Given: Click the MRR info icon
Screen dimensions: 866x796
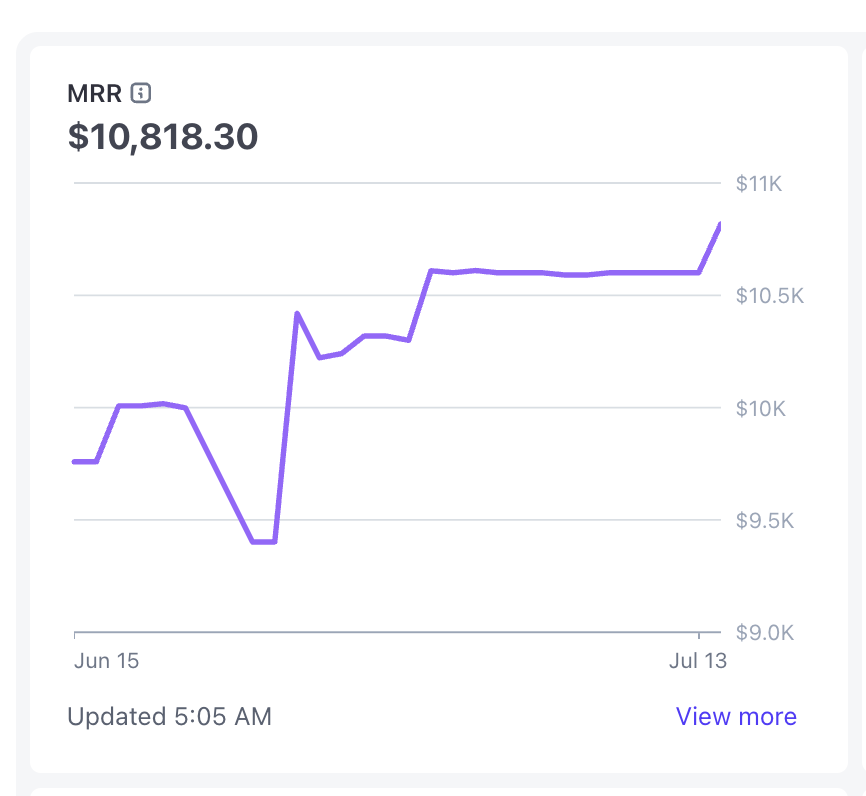Looking at the screenshot, I should click(x=141, y=93).
